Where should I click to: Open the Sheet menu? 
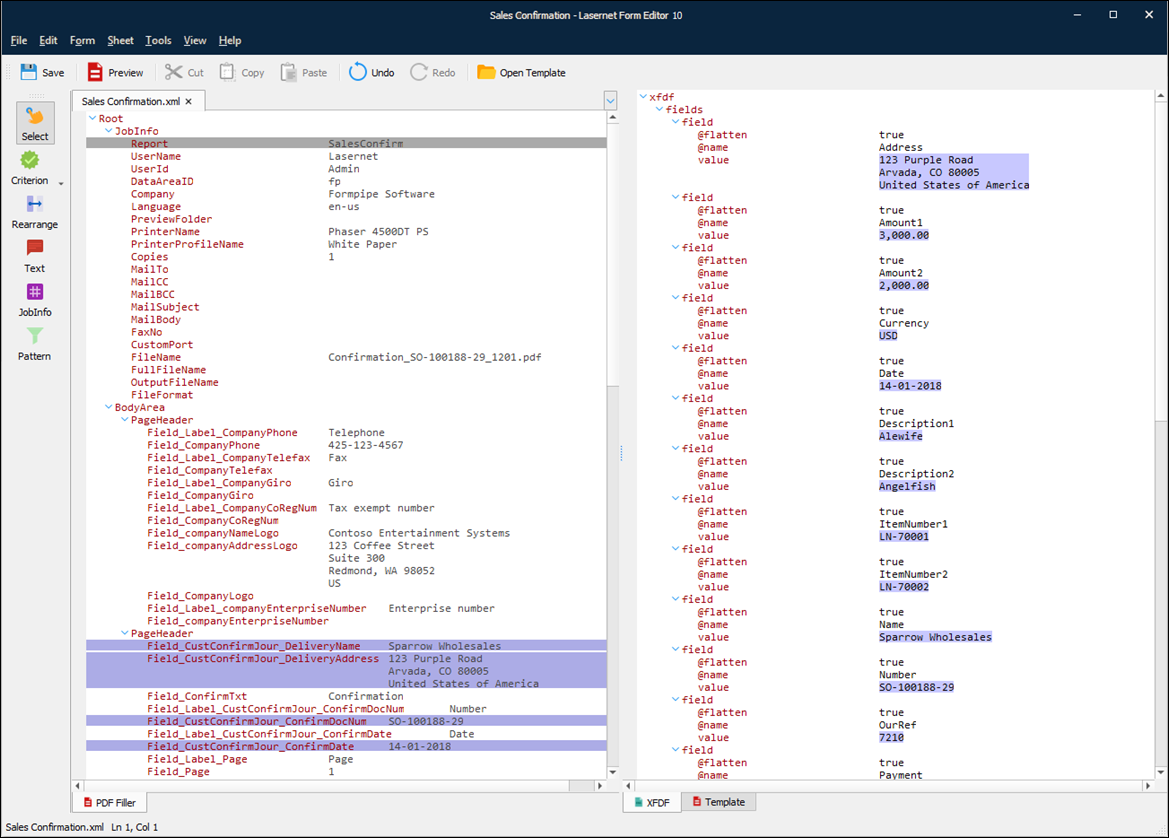(x=120, y=40)
